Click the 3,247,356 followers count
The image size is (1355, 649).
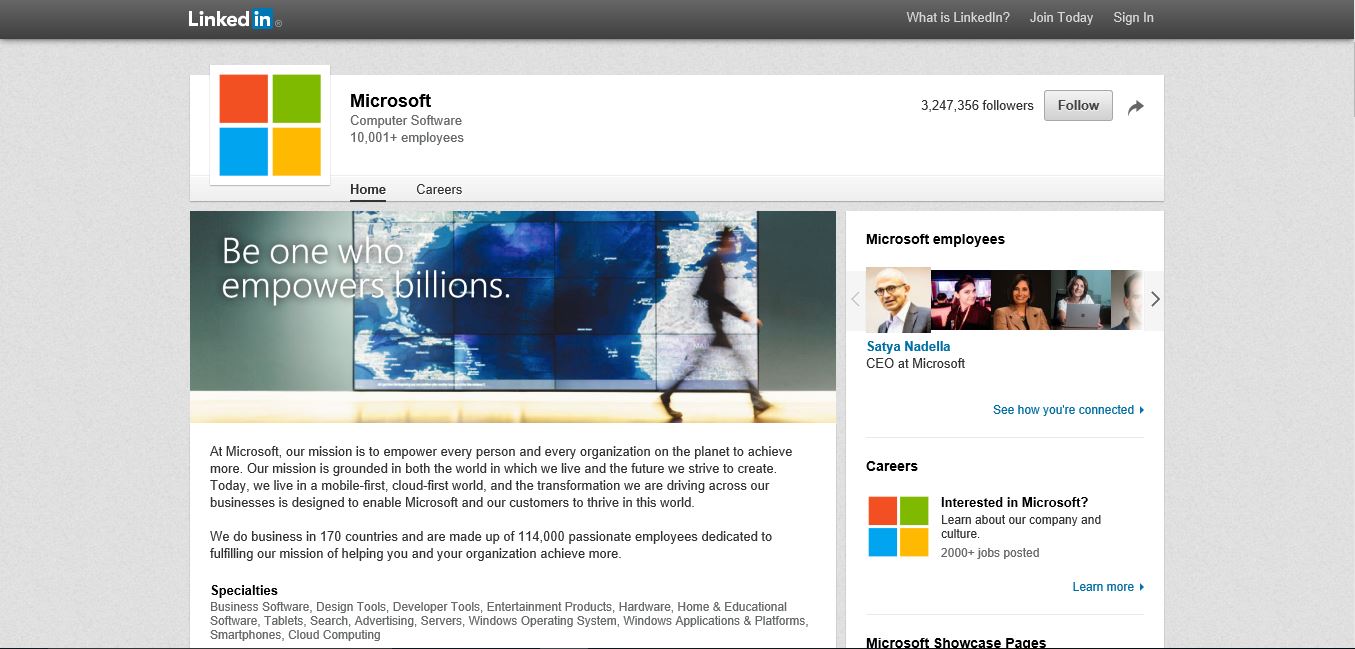(977, 105)
